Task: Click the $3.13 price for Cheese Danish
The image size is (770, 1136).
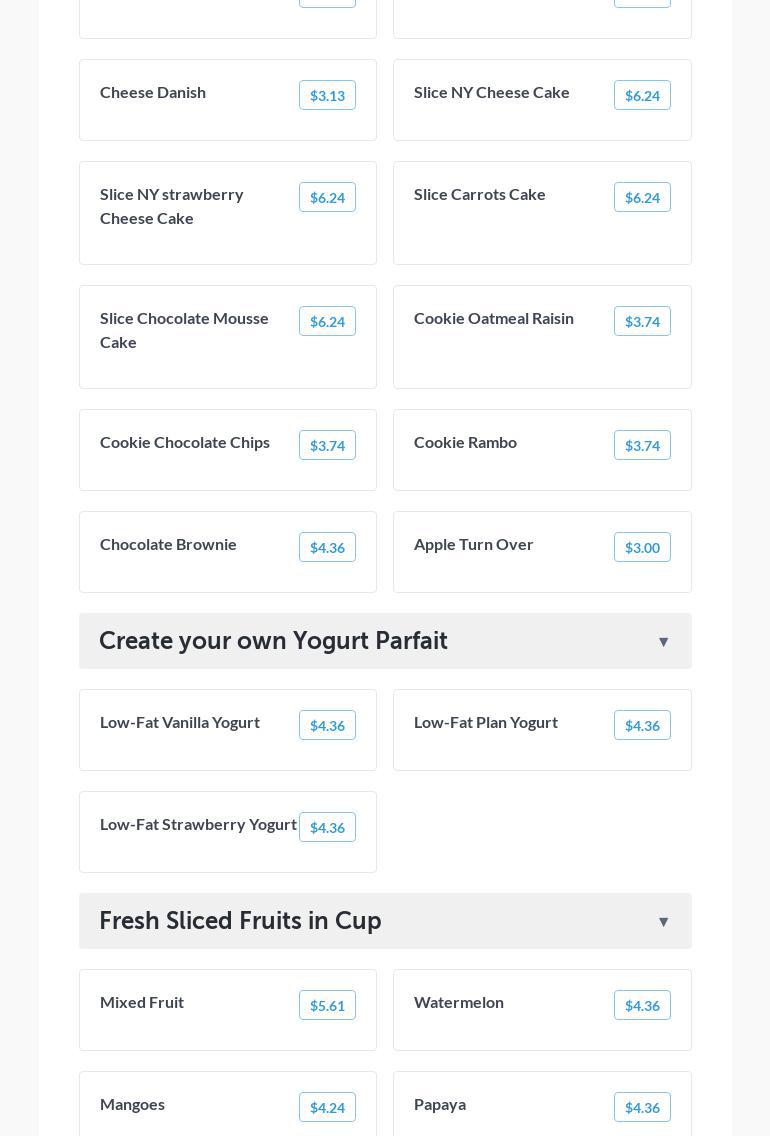Action: tap(327, 96)
